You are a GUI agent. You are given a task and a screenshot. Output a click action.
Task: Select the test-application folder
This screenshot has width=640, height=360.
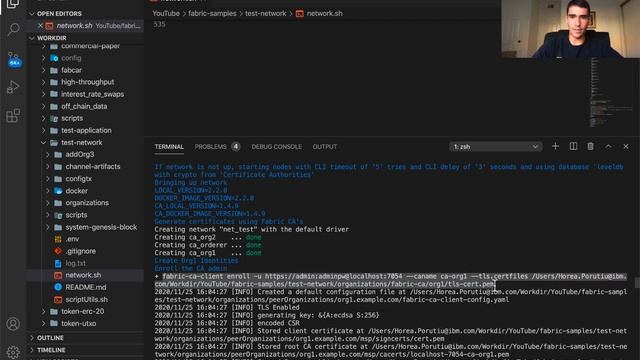[85, 130]
